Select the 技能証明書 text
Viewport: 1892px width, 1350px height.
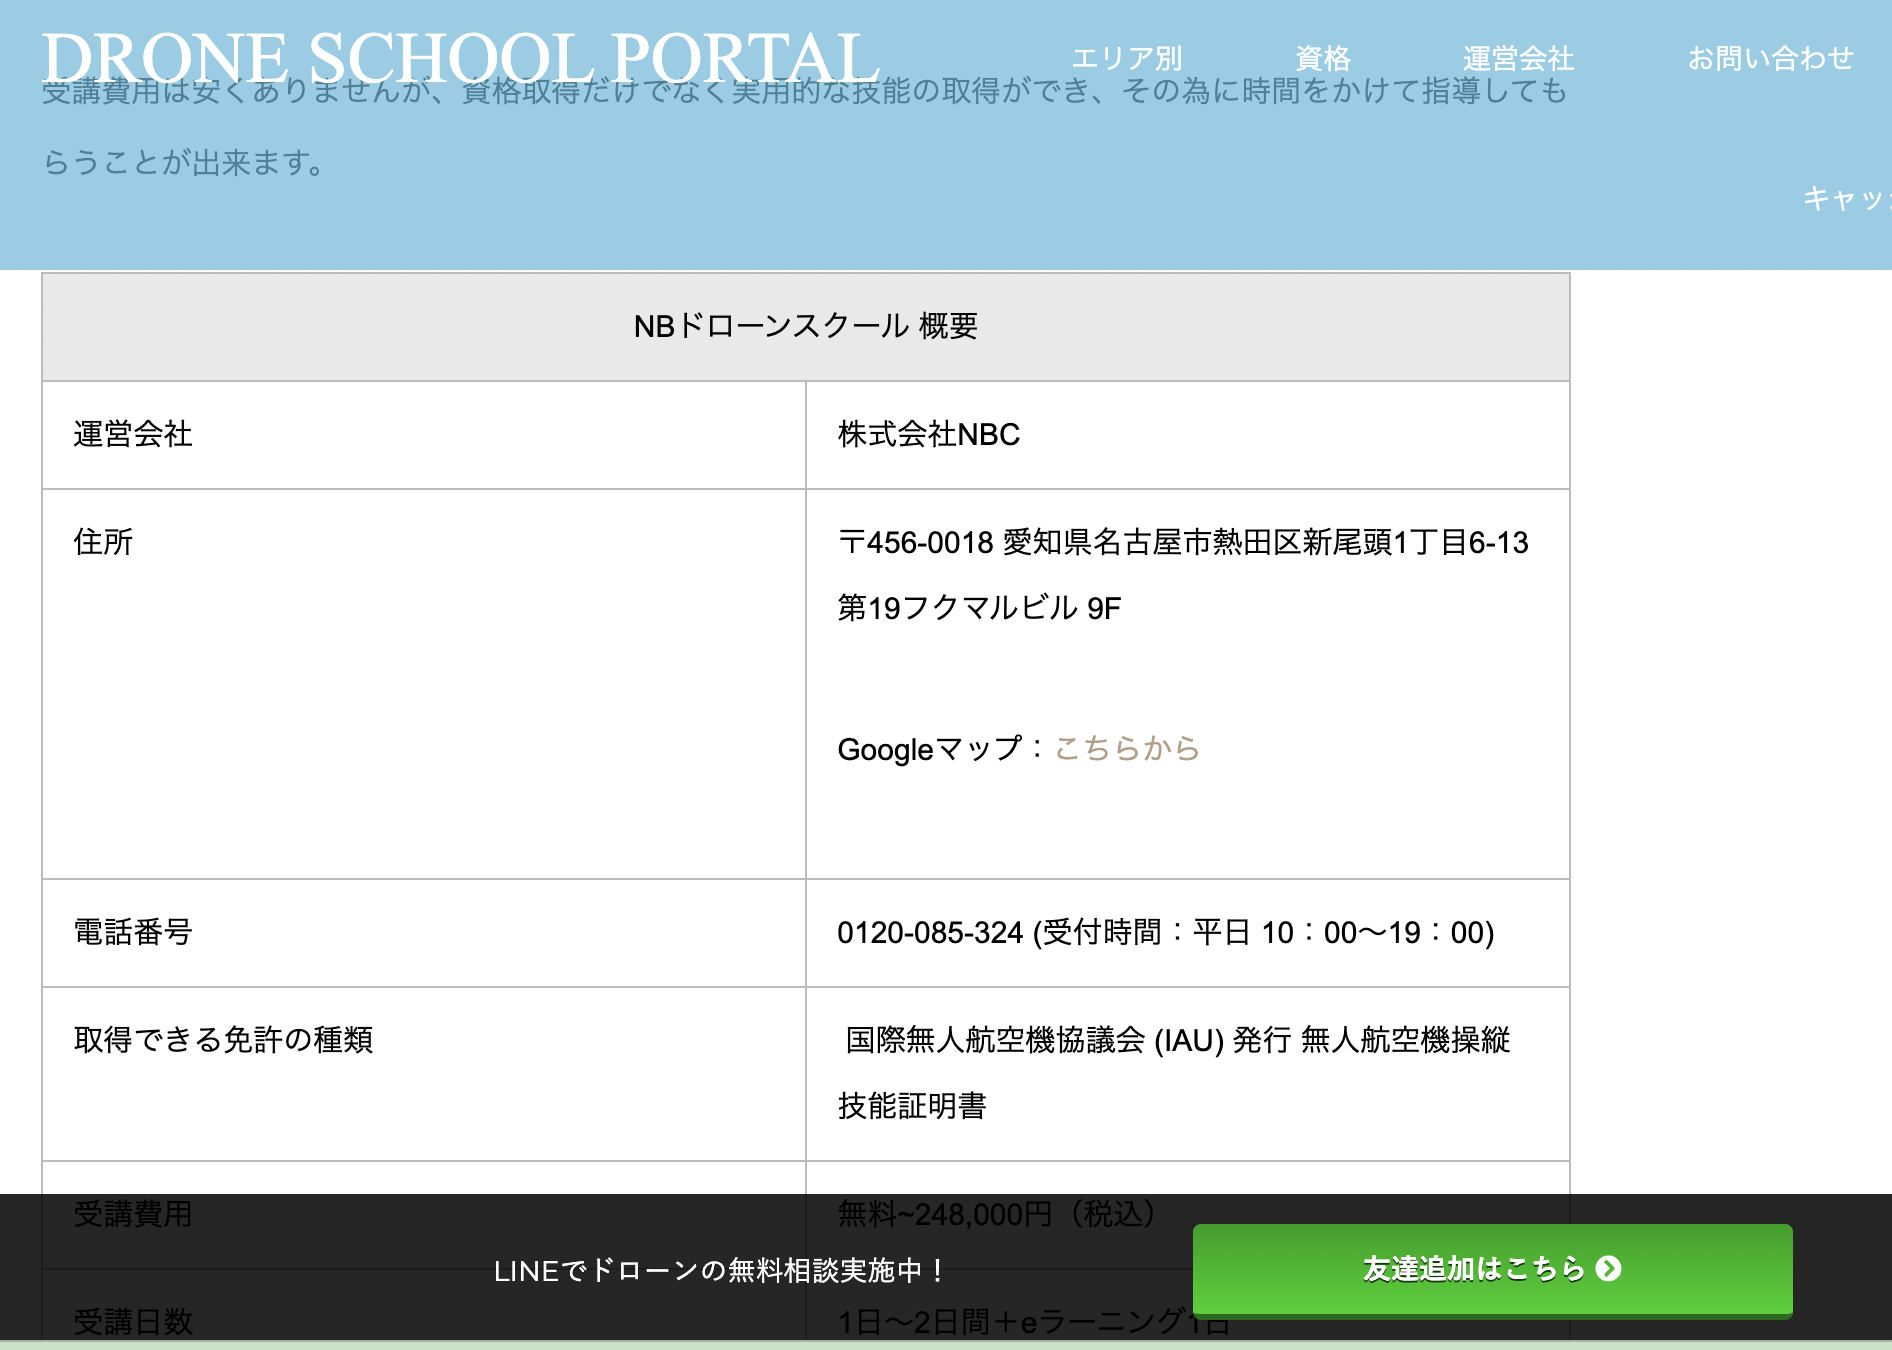click(912, 1106)
